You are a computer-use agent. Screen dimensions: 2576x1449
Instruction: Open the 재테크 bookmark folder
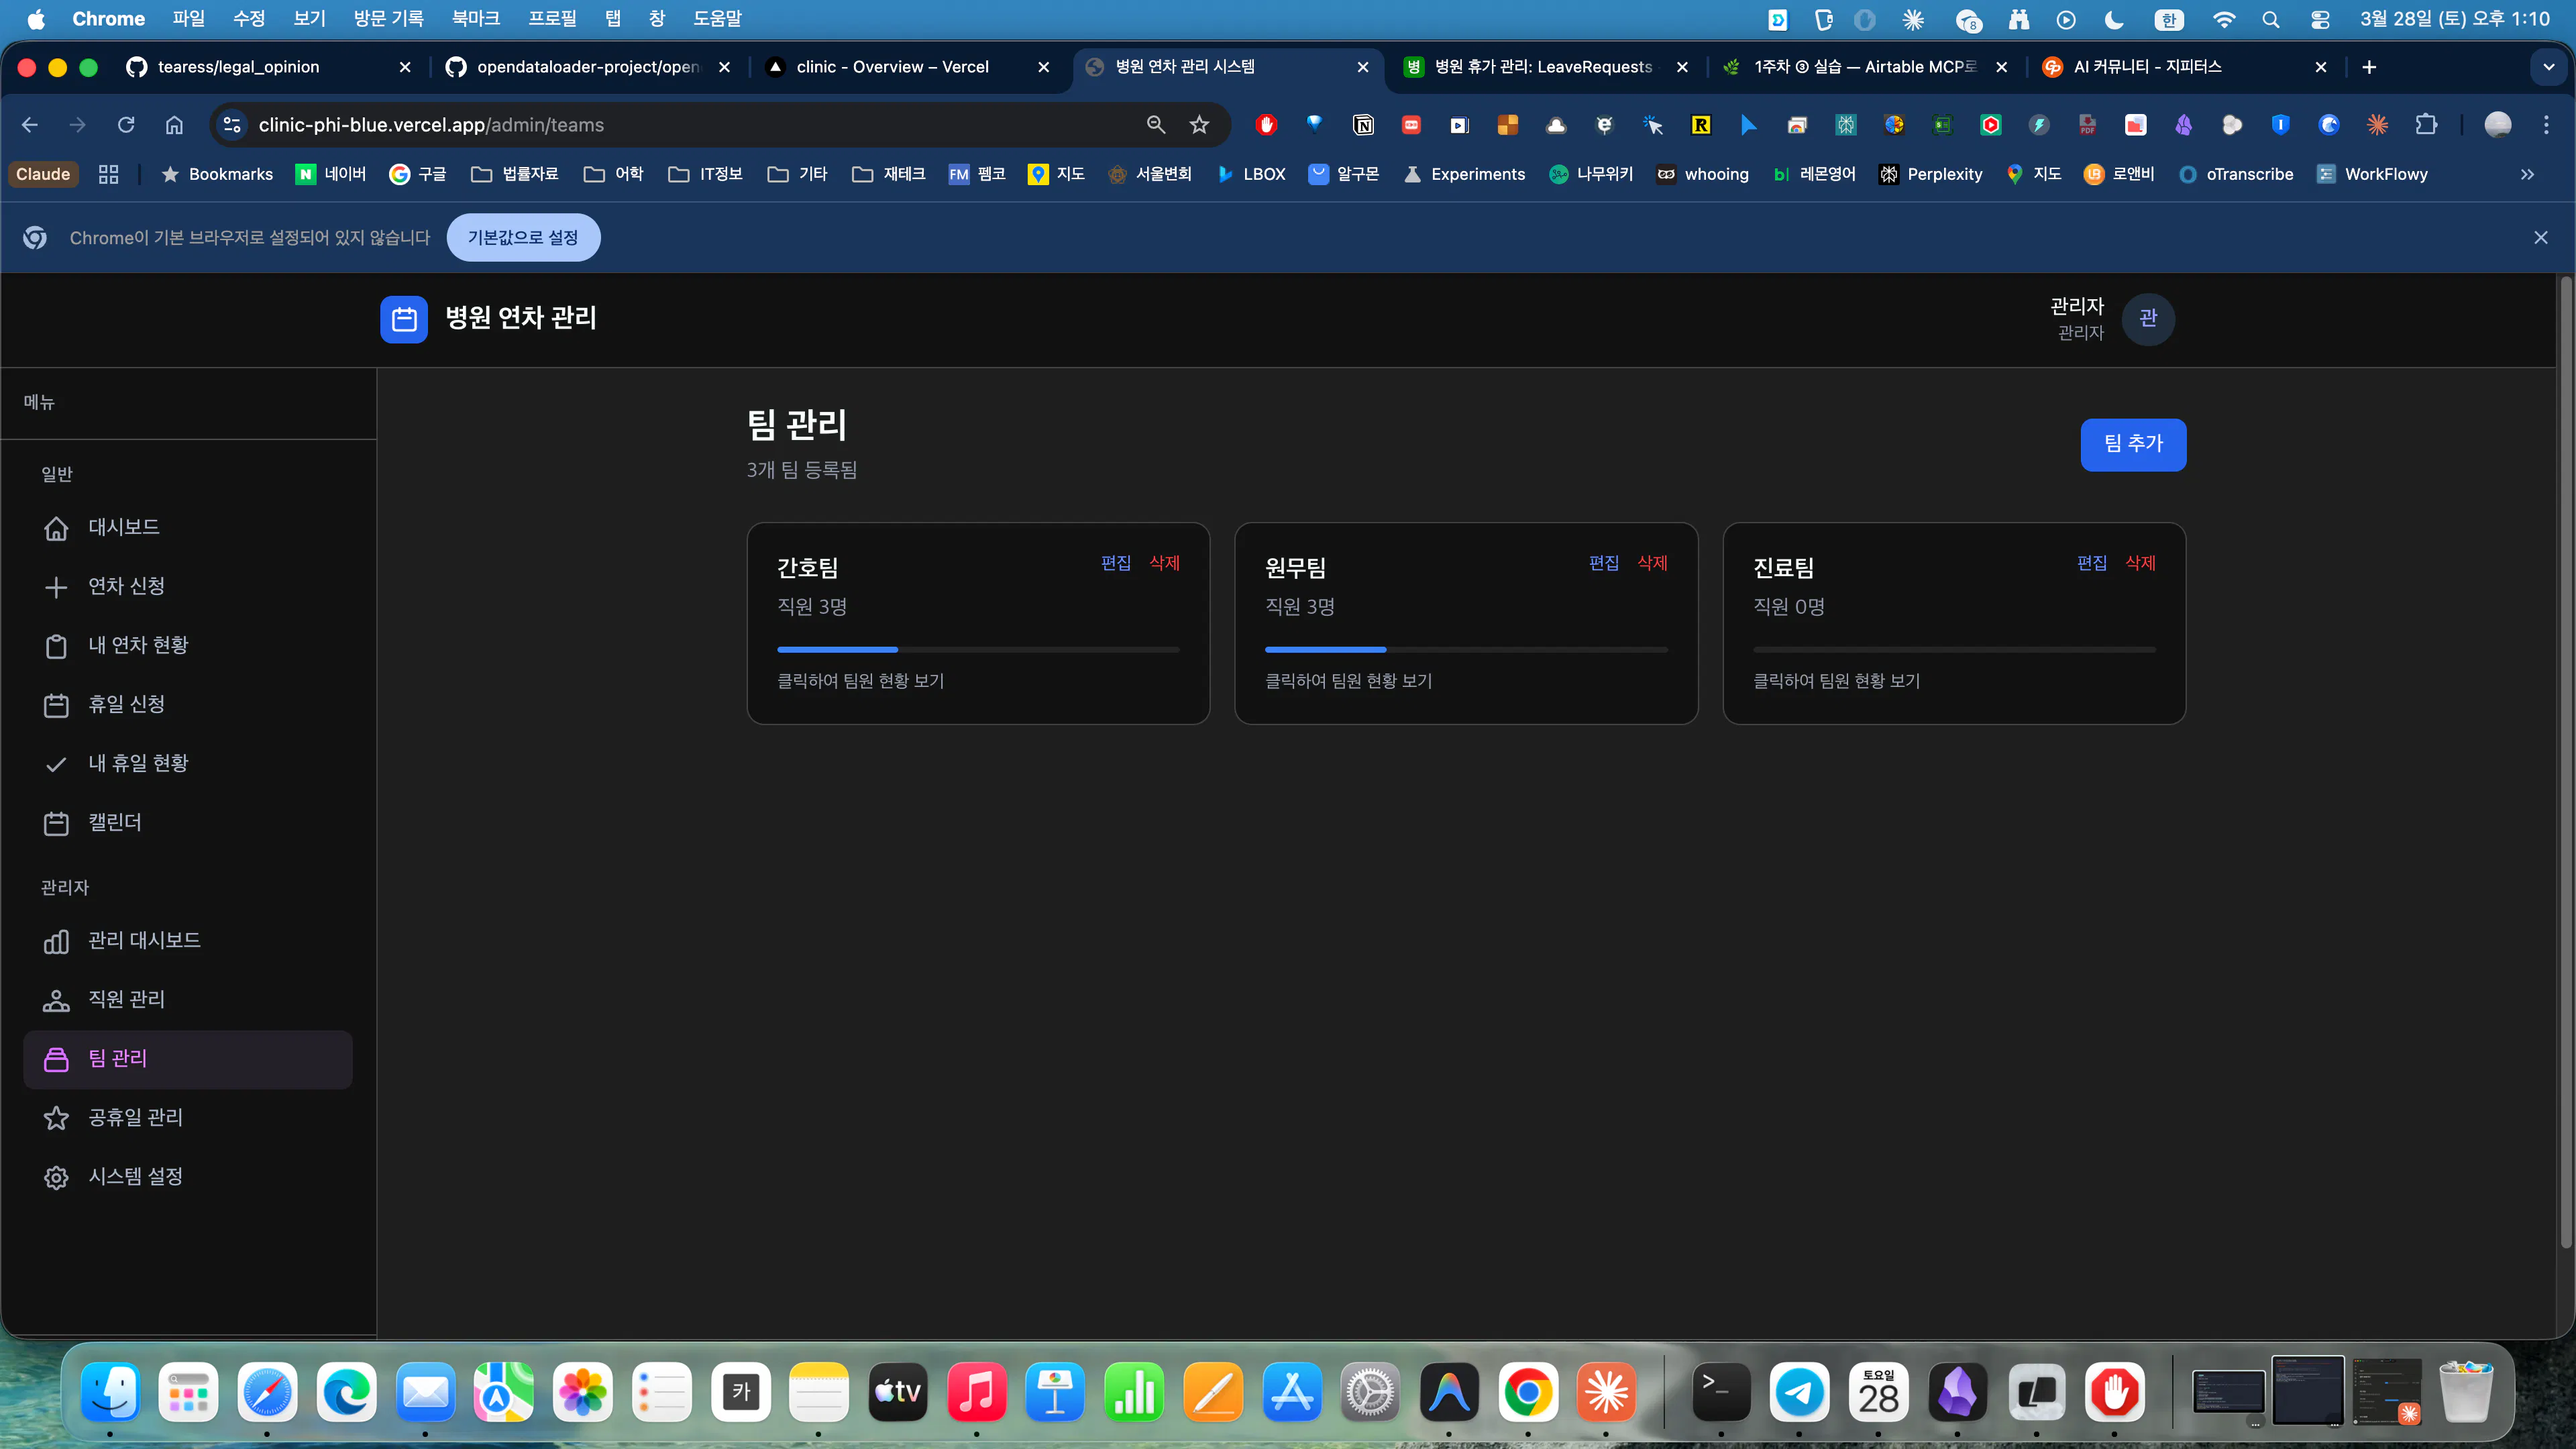pyautogui.click(x=889, y=174)
